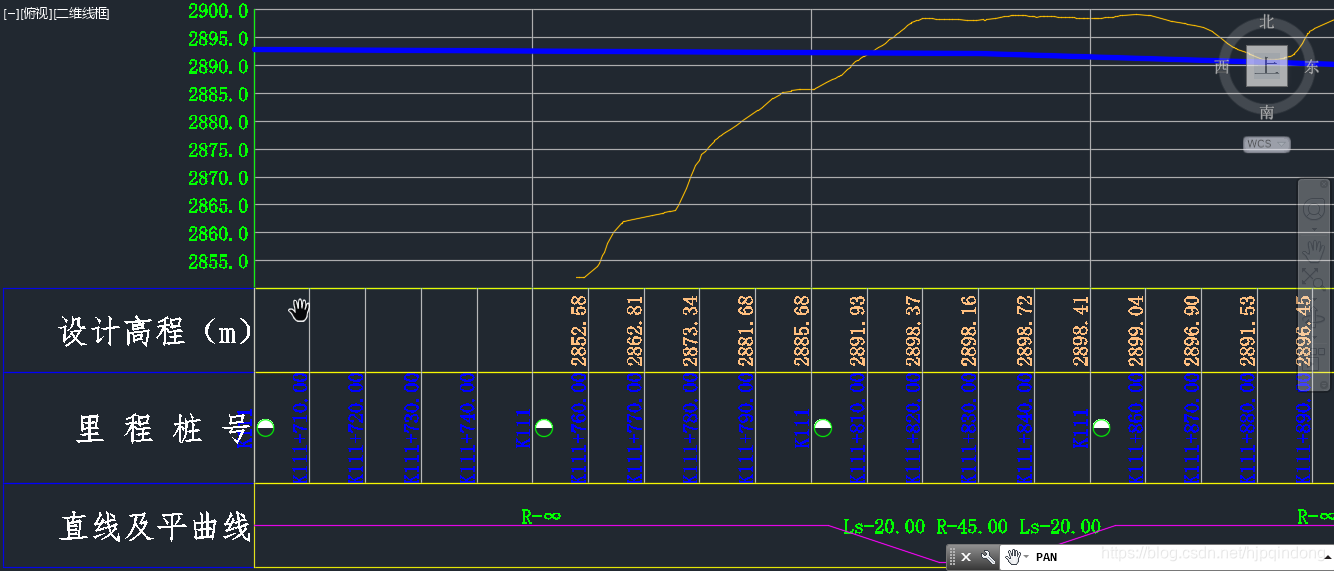Click the ViewCube 西 compass direction
Screen dimensions: 1334x571
1222,67
